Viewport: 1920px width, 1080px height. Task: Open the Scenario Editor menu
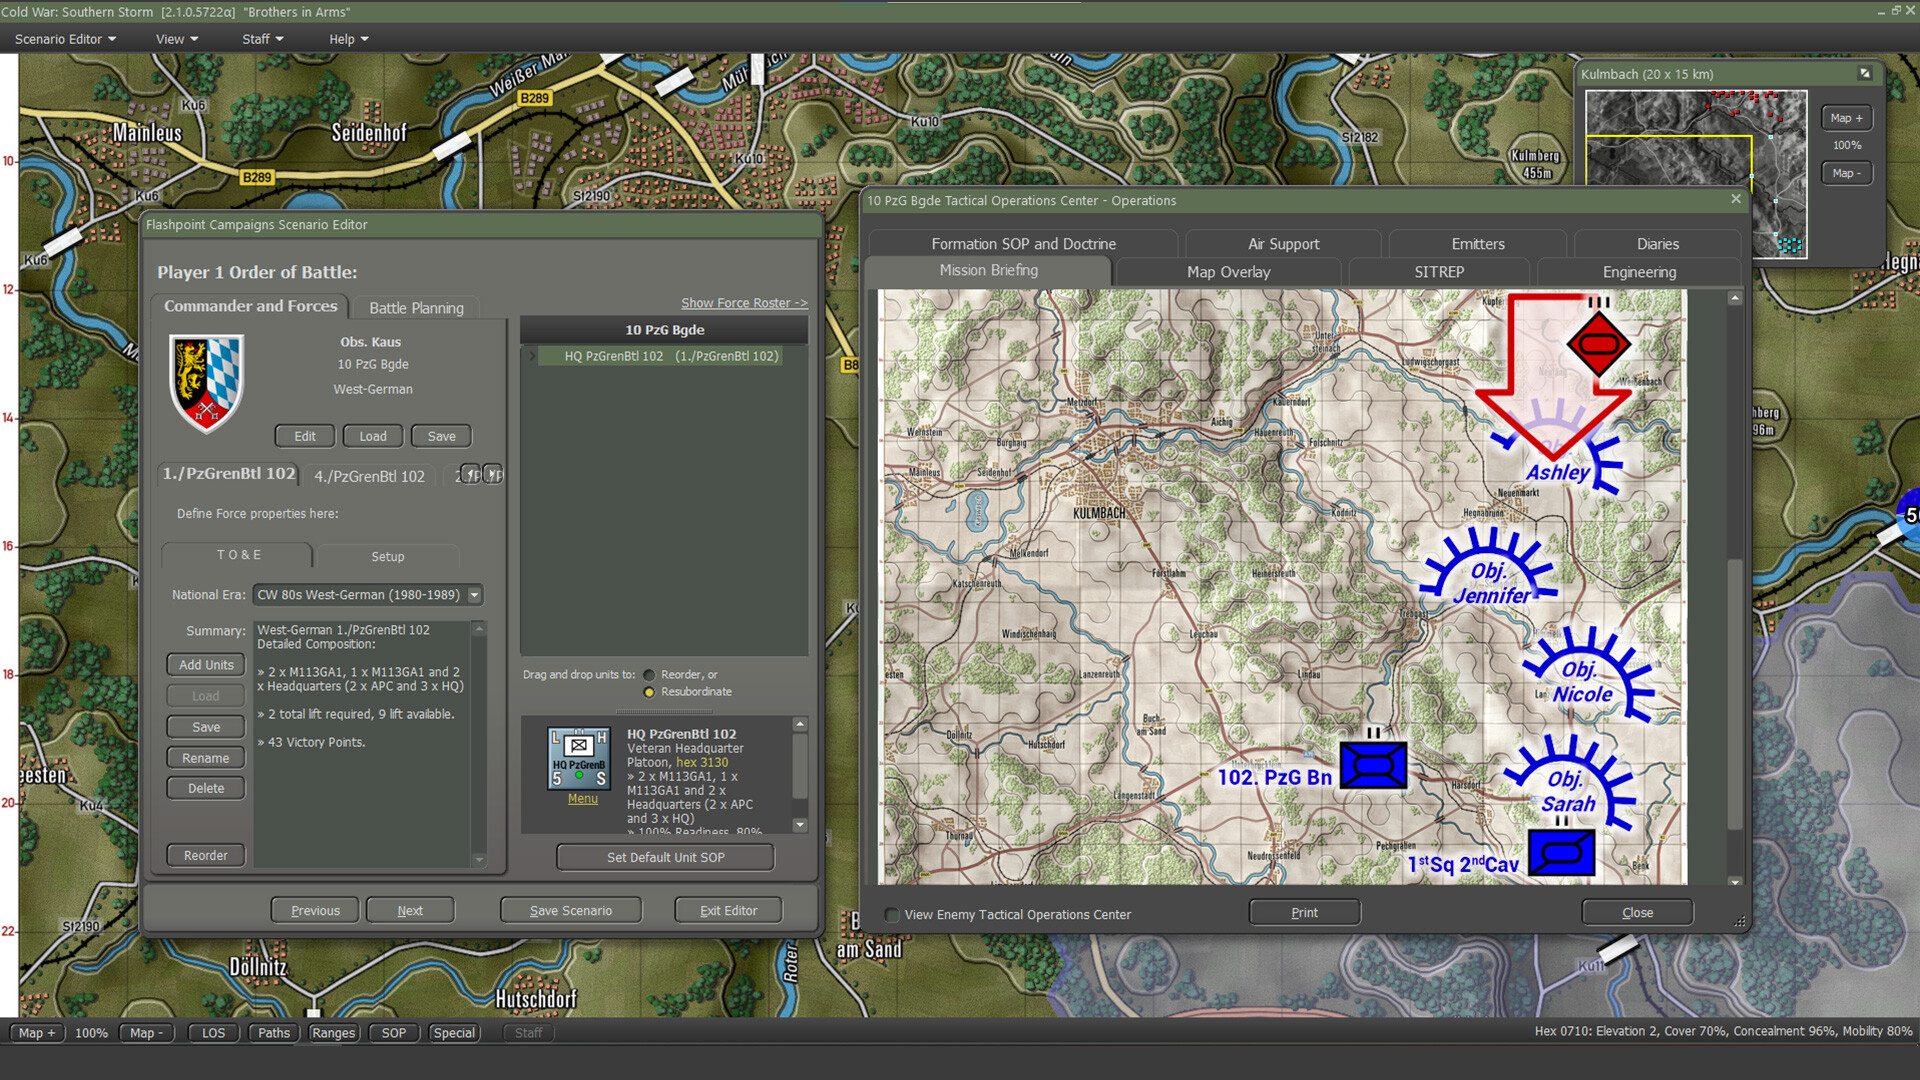pos(58,39)
